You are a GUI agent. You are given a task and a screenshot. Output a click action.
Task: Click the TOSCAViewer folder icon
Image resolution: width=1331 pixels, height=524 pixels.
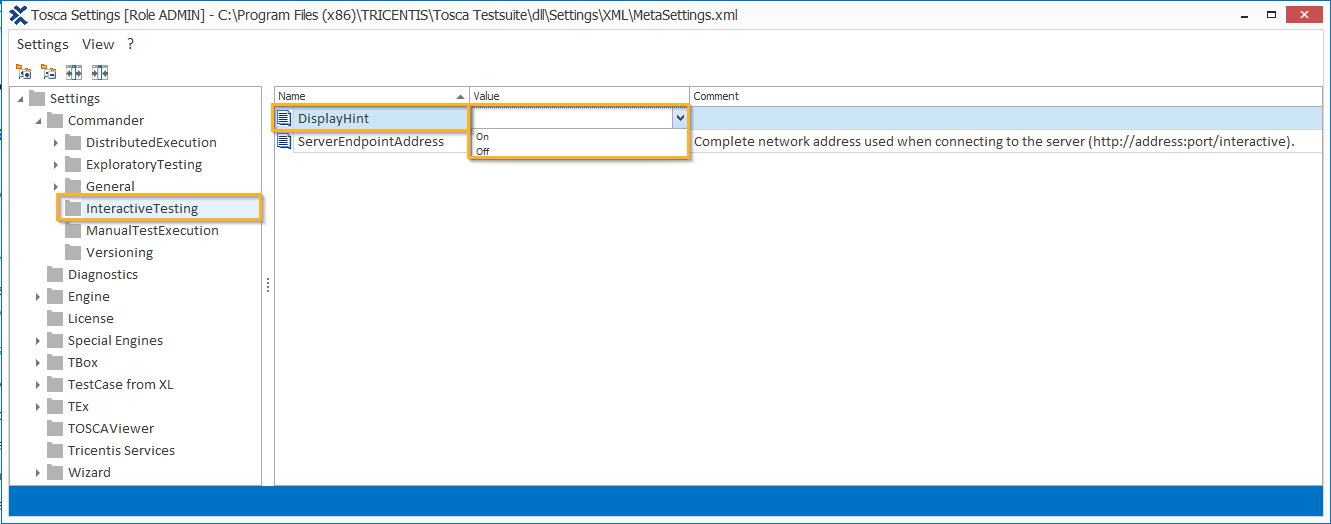tap(55, 428)
